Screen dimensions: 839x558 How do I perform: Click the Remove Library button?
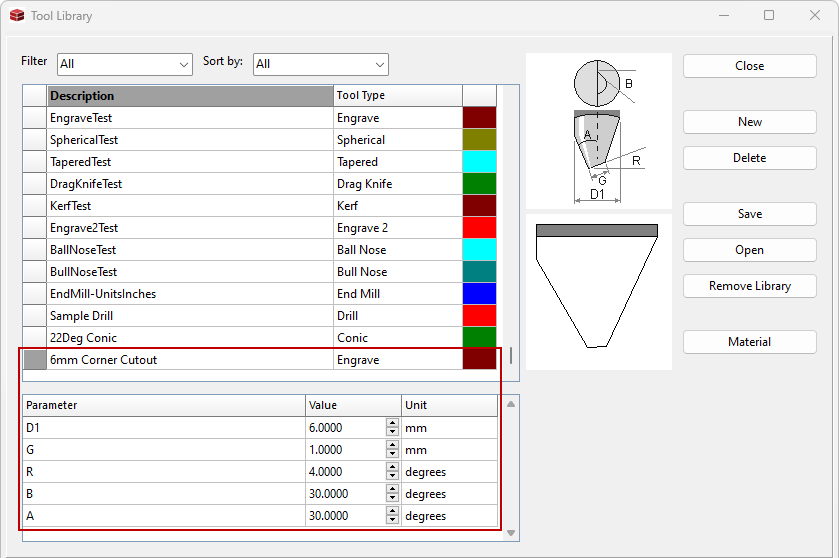749,286
